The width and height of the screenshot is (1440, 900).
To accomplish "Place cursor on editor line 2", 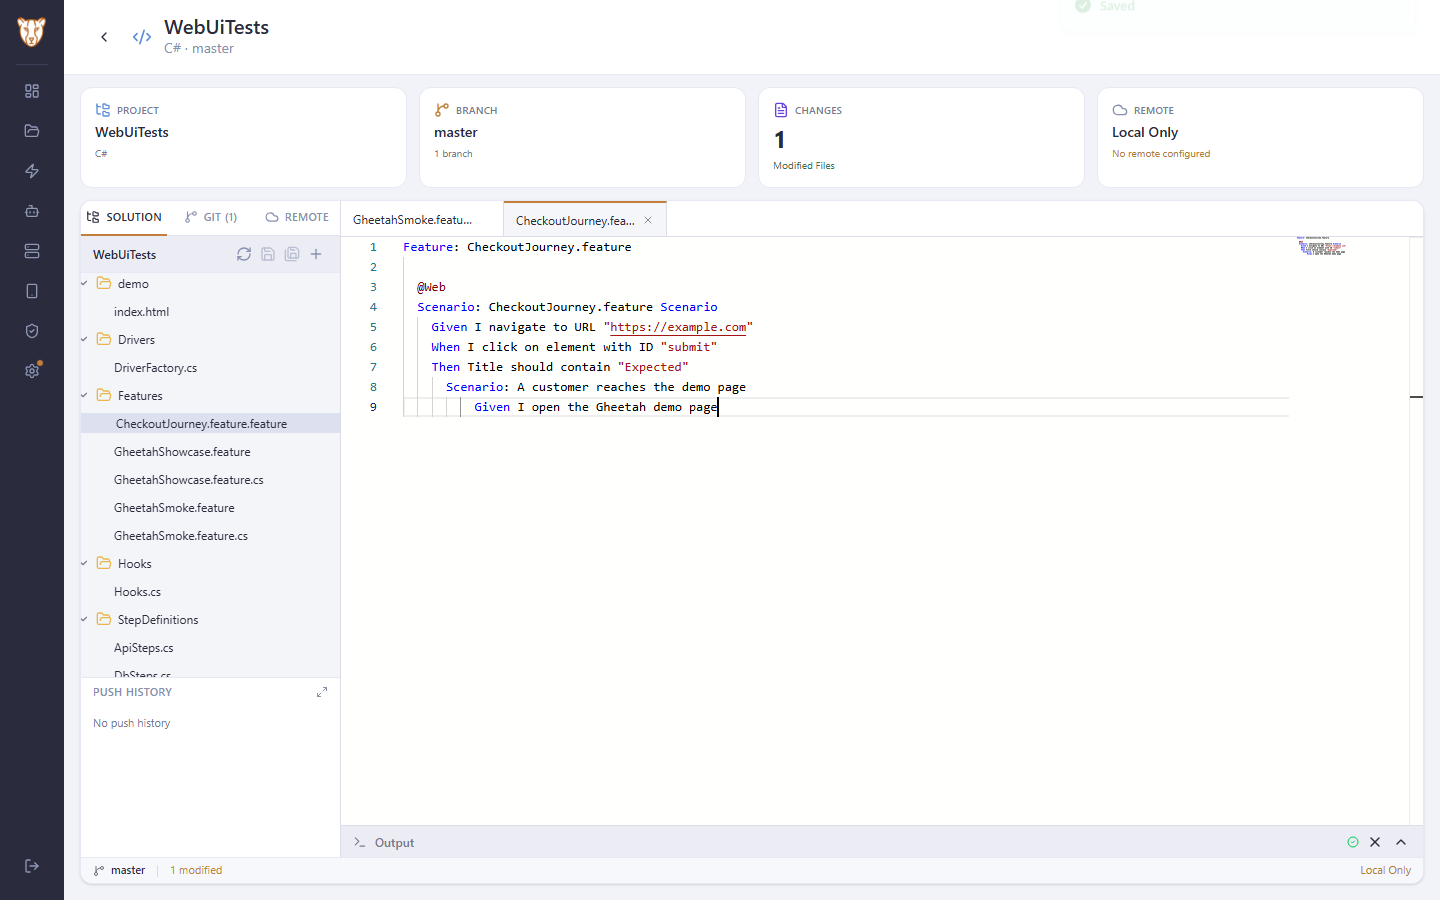I will point(845,267).
